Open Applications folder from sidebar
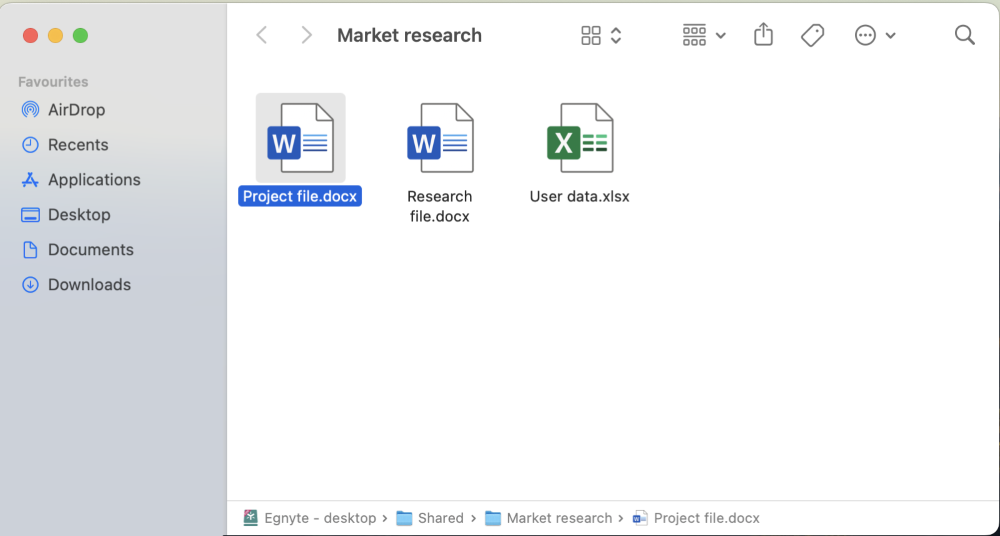The width and height of the screenshot is (1000, 536). pyautogui.click(x=94, y=180)
